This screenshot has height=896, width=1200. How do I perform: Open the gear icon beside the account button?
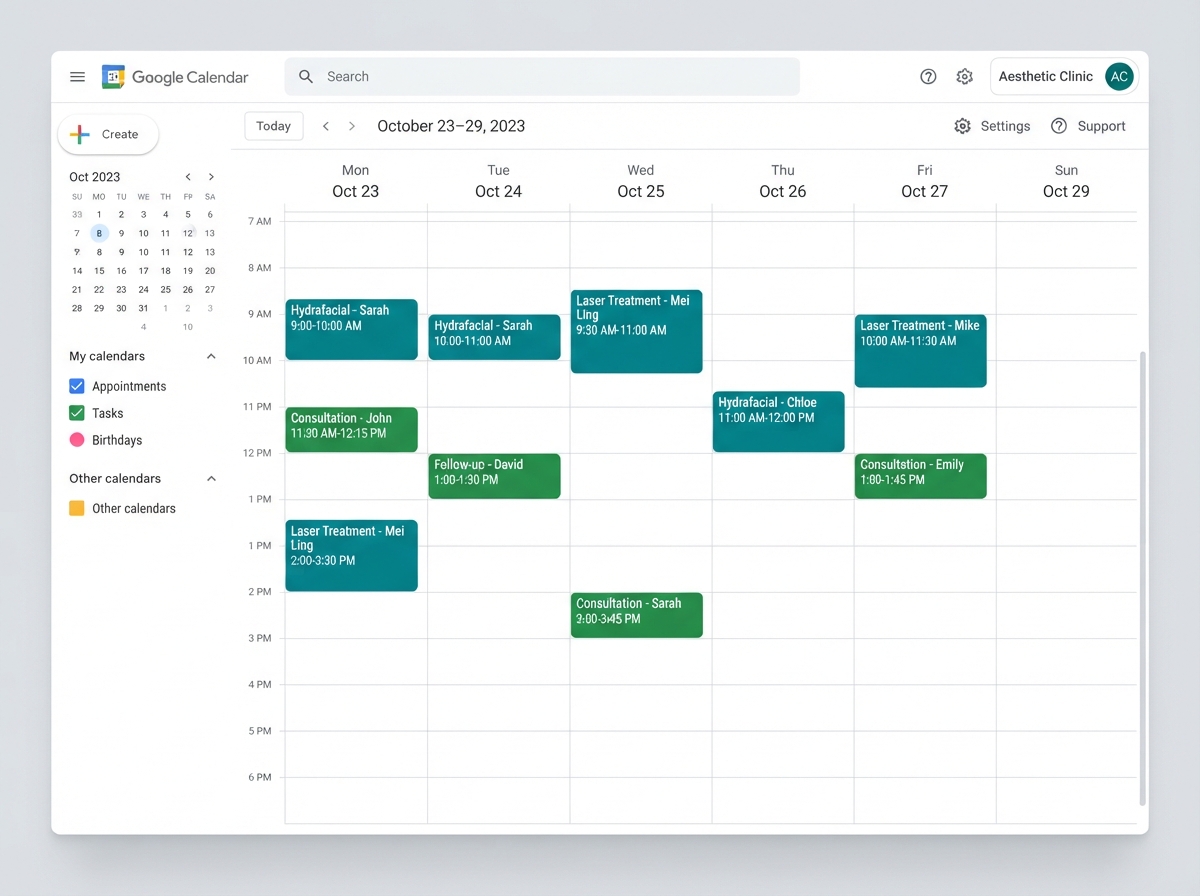click(964, 77)
